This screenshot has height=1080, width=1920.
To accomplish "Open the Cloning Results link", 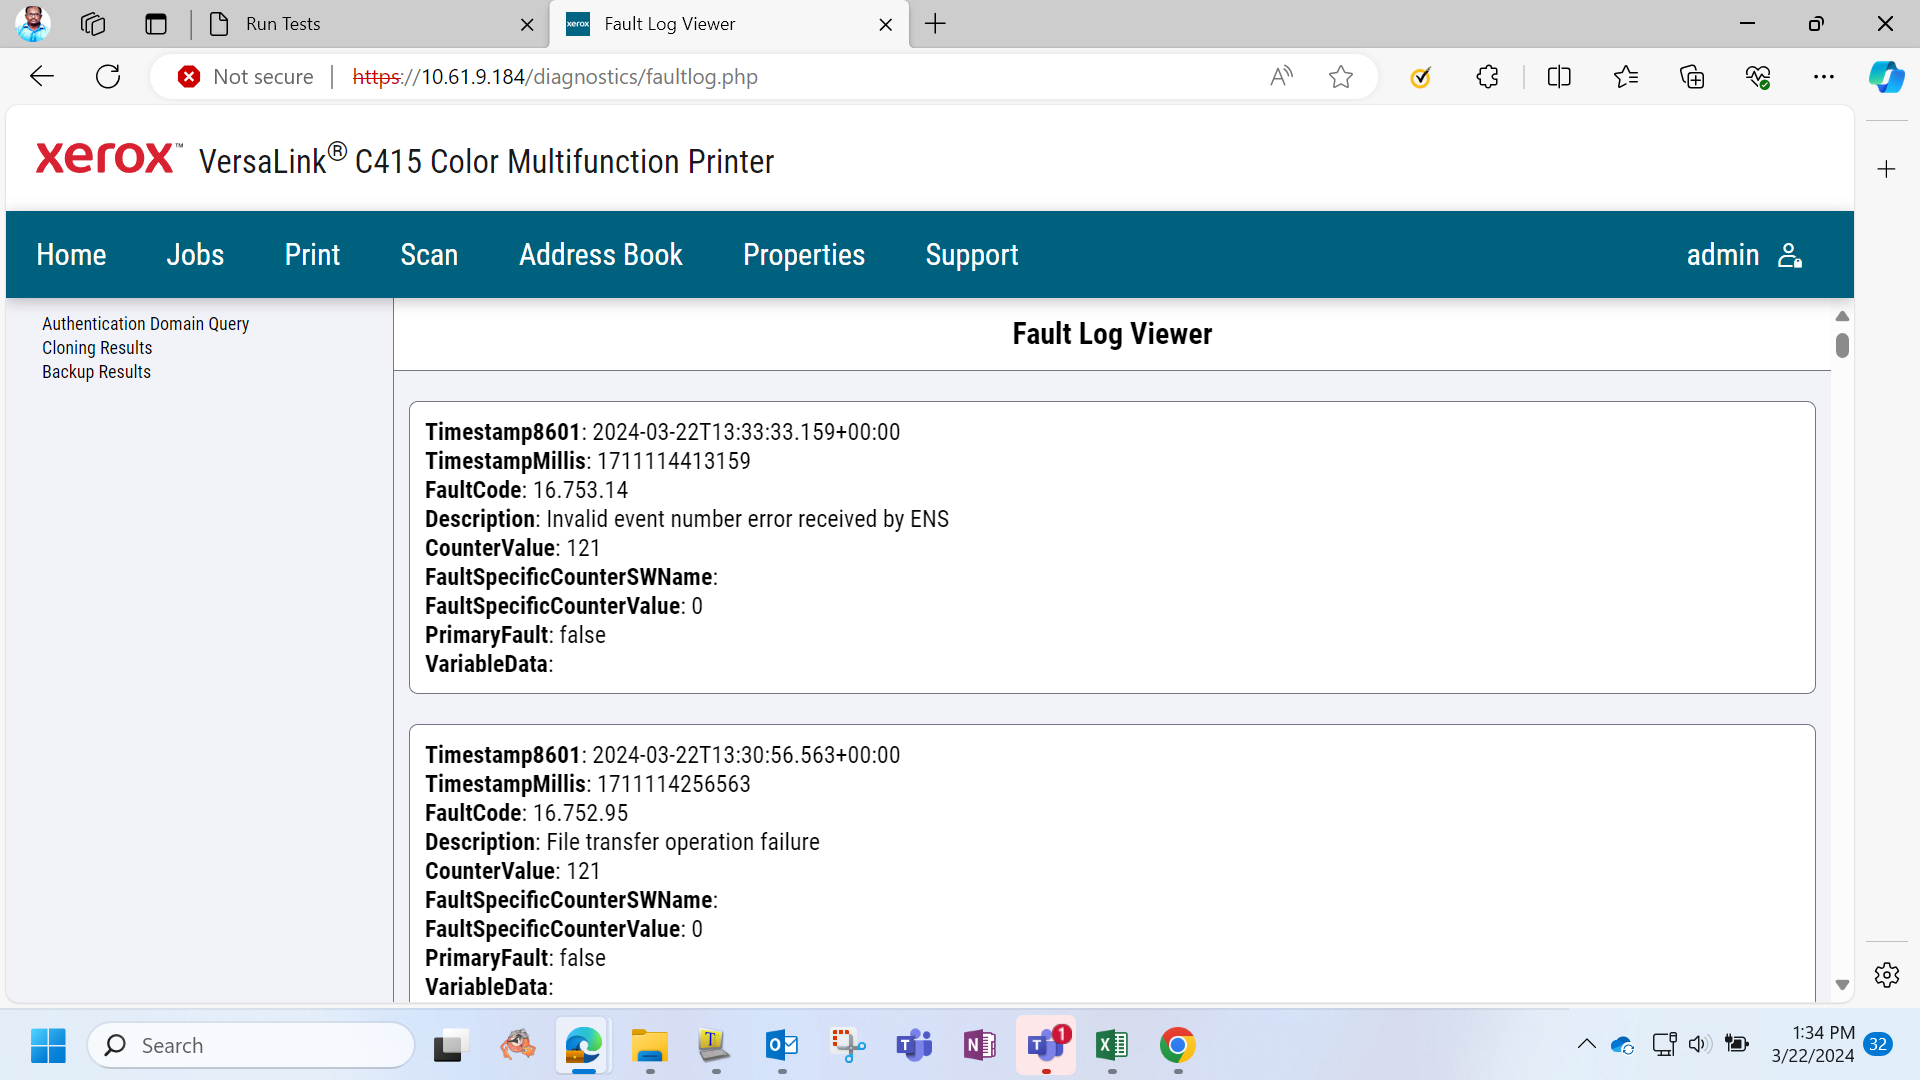I will point(97,348).
